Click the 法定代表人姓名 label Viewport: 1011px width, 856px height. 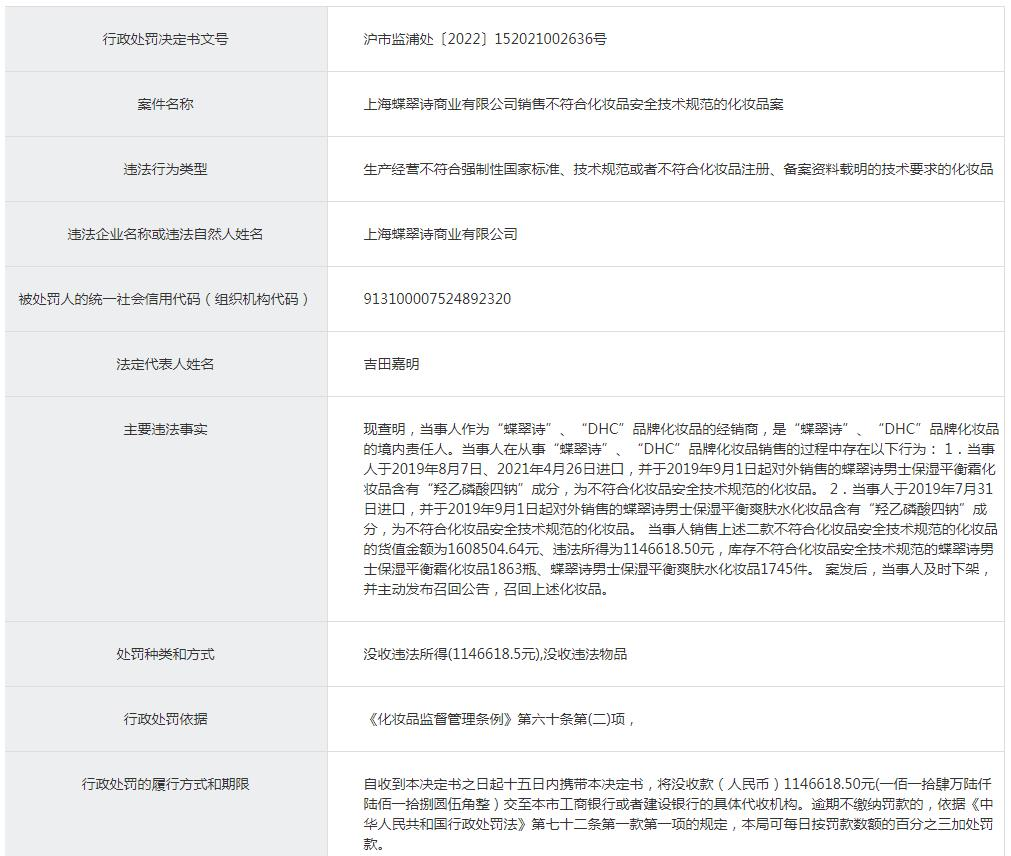point(165,364)
